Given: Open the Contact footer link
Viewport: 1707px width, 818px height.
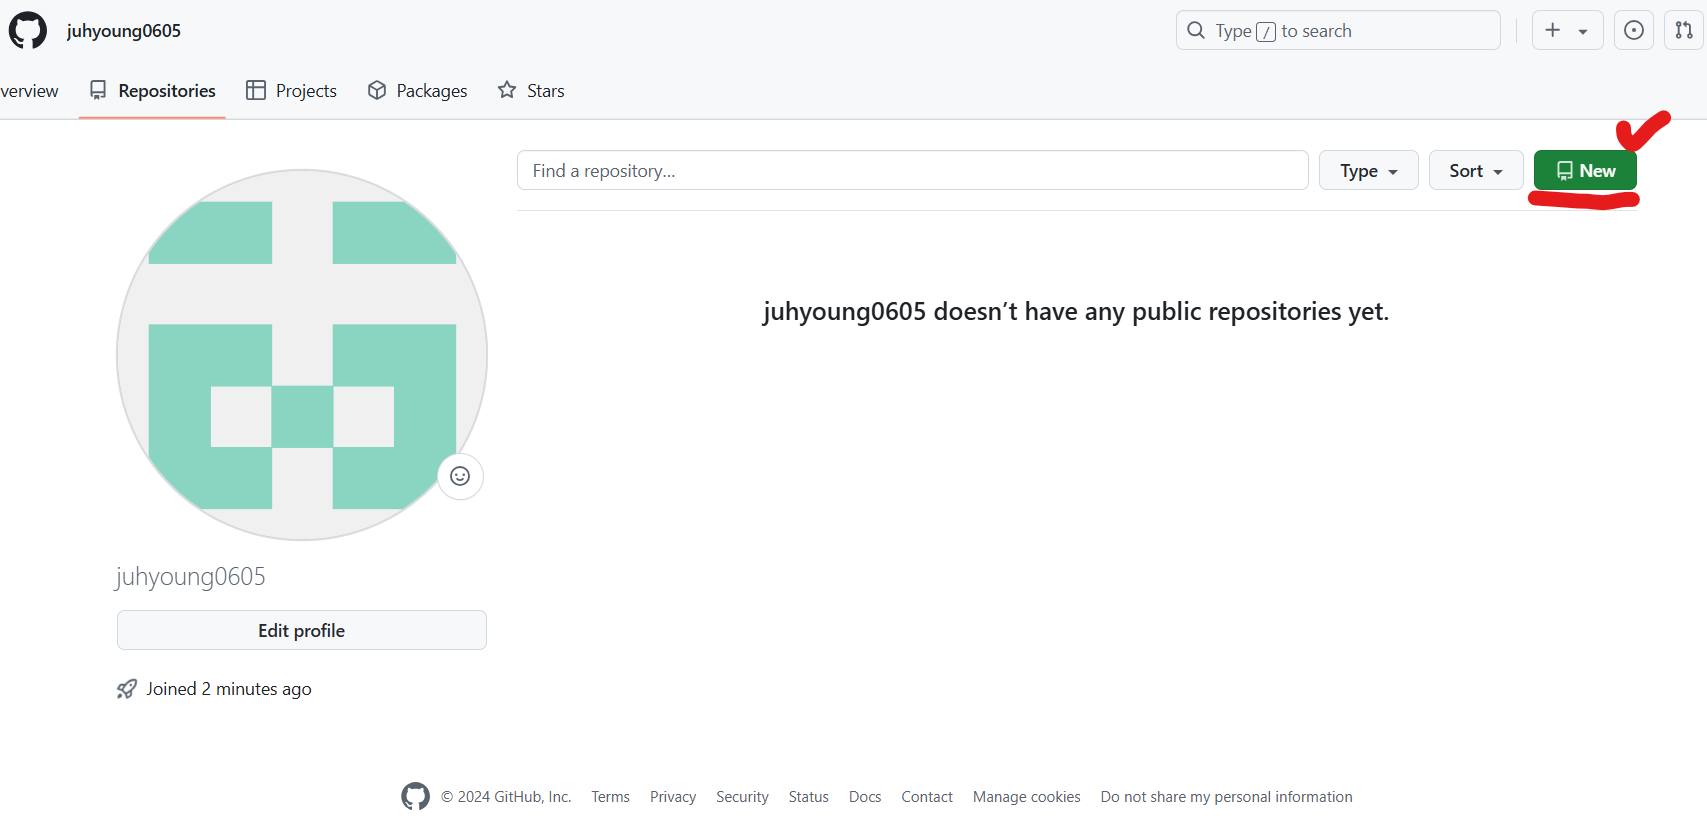Looking at the screenshot, I should [927, 797].
